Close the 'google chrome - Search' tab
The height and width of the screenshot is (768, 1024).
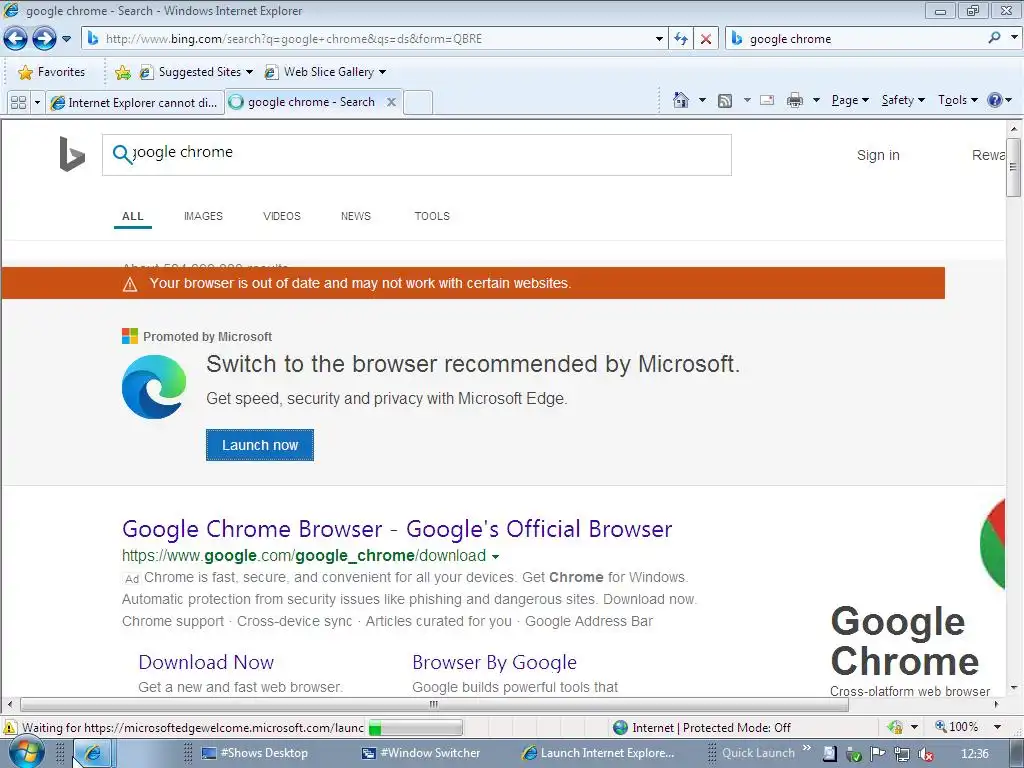click(391, 102)
